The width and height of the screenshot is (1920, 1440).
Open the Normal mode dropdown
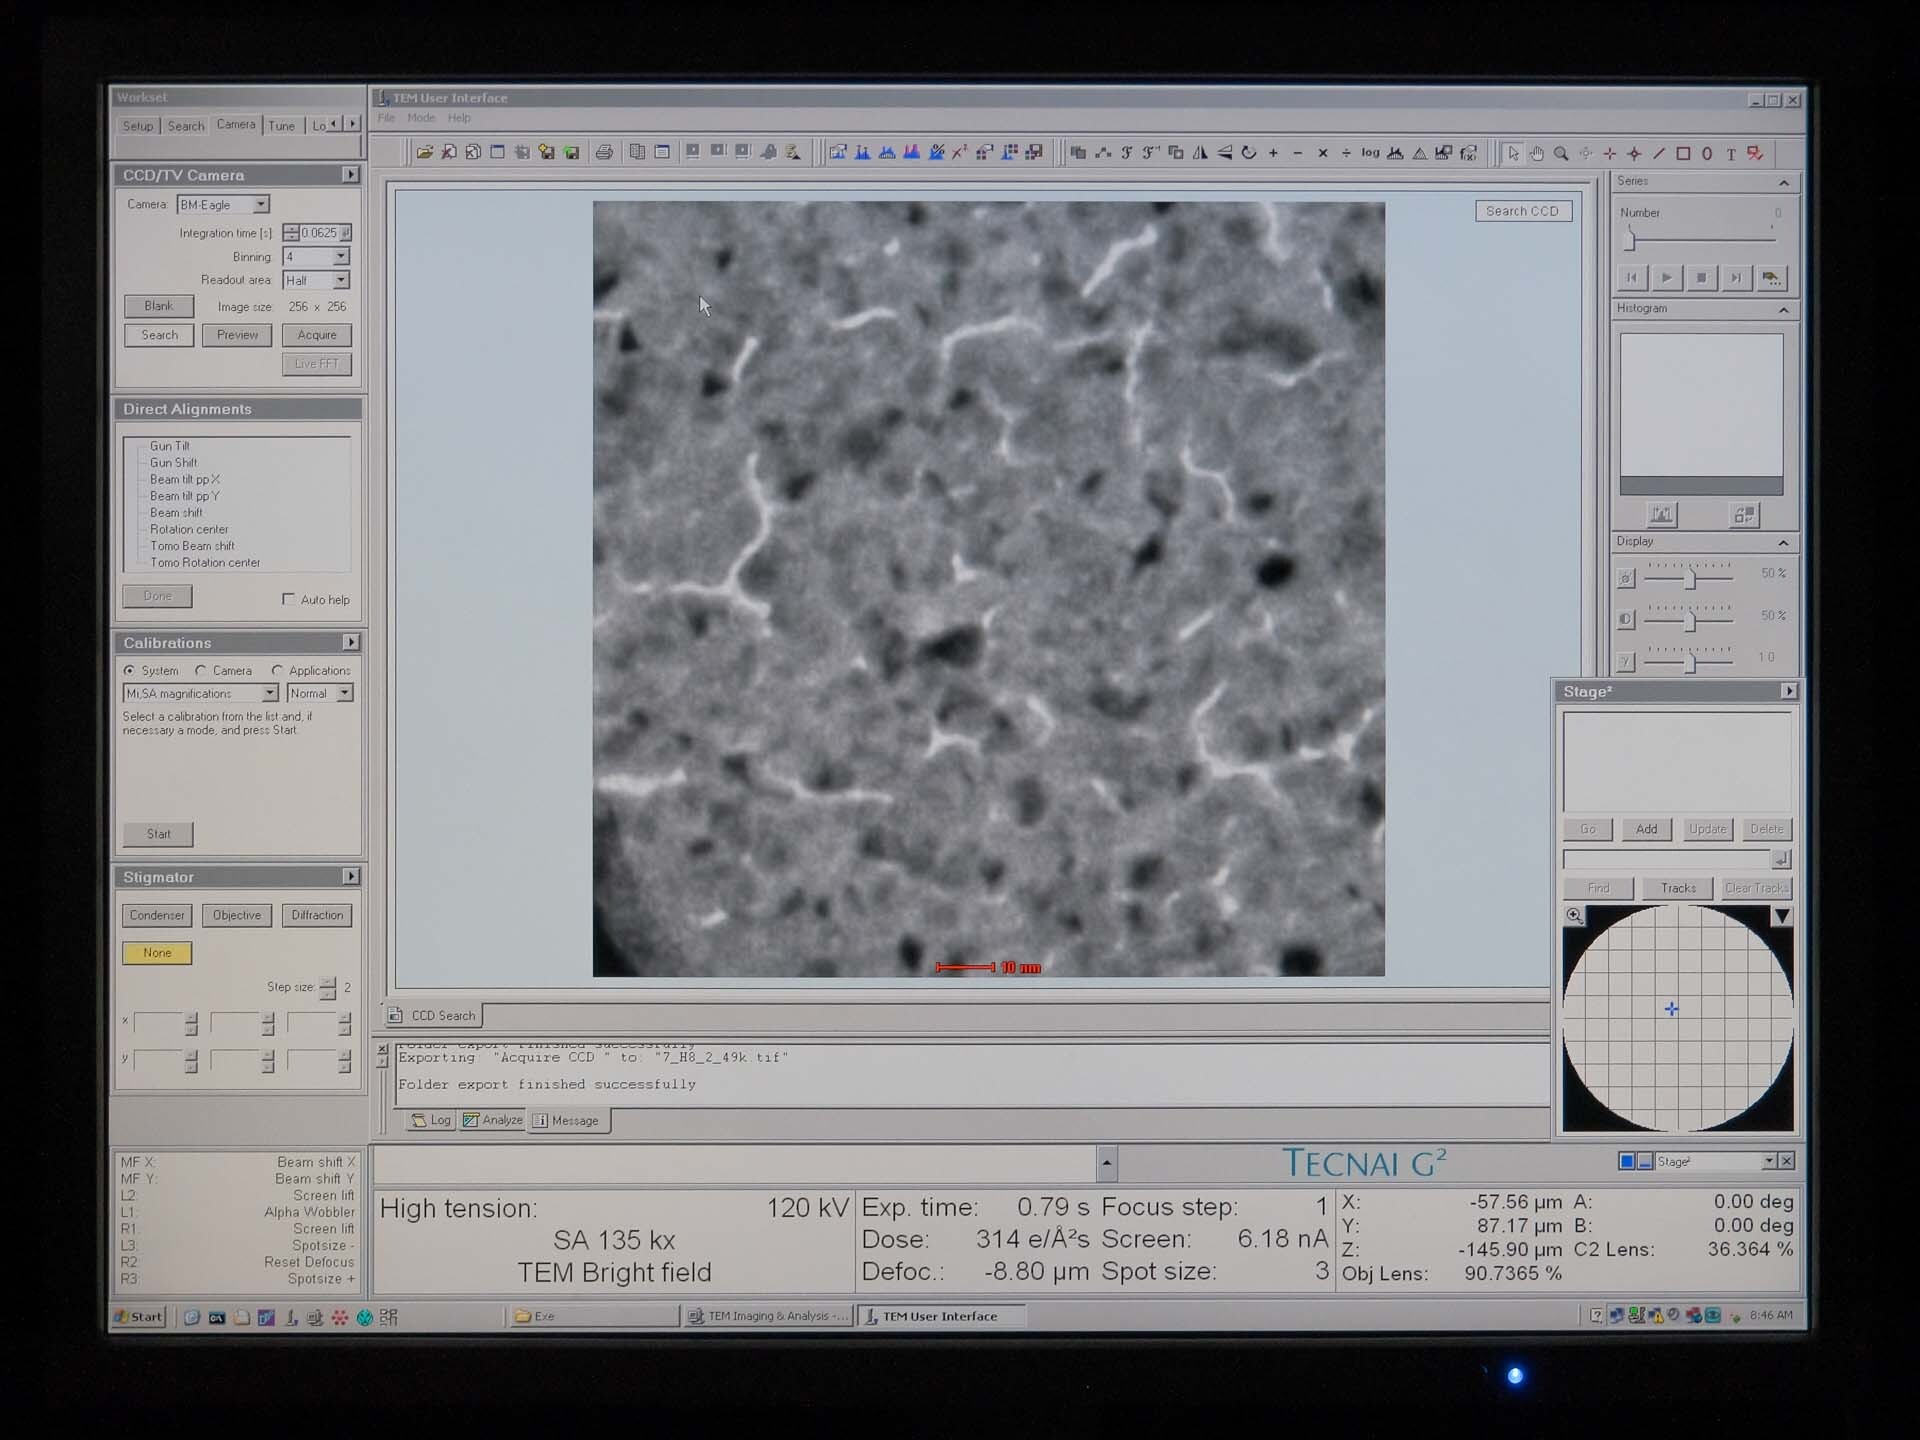click(x=344, y=693)
